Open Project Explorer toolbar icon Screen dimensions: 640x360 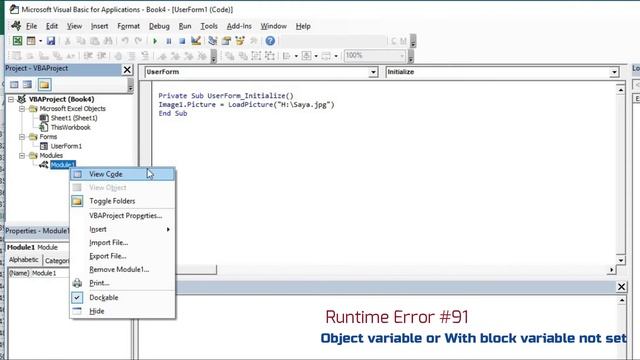point(213,41)
